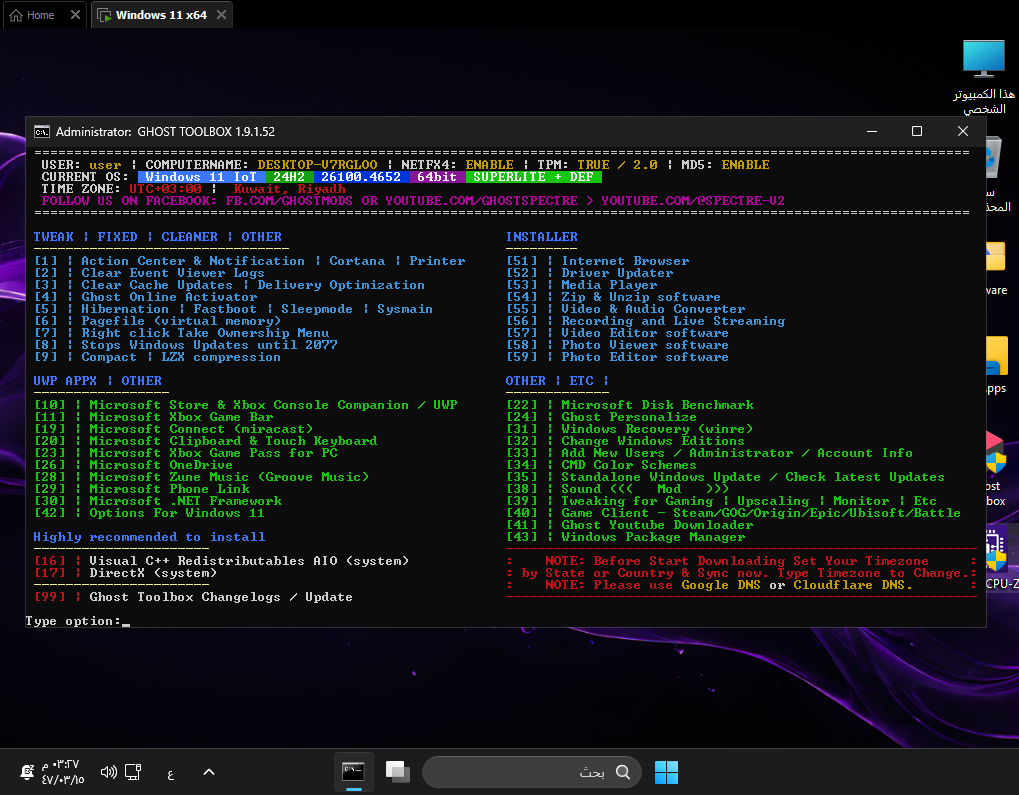Click 'Change Windows Editions' entry
Image resolution: width=1019 pixels, height=795 pixels.
(626, 441)
